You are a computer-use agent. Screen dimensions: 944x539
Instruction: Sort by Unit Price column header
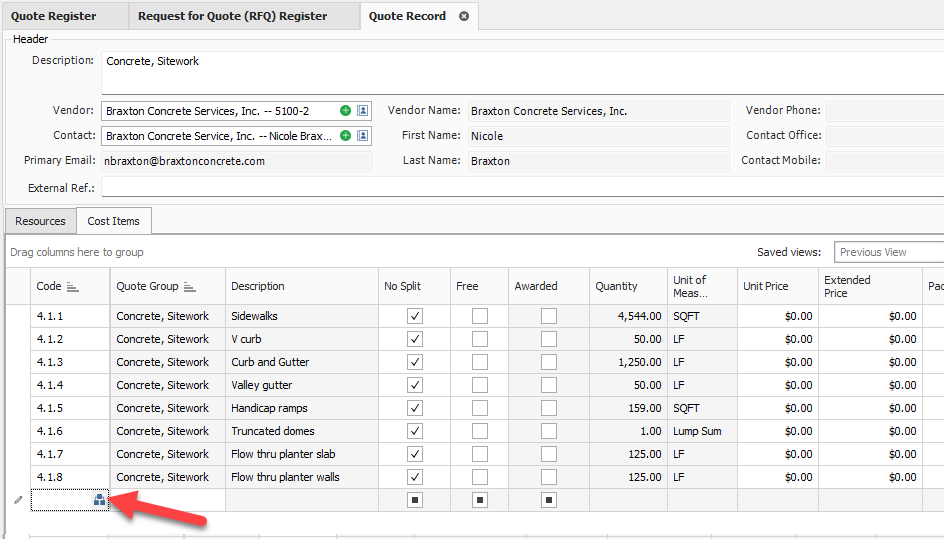(777, 286)
